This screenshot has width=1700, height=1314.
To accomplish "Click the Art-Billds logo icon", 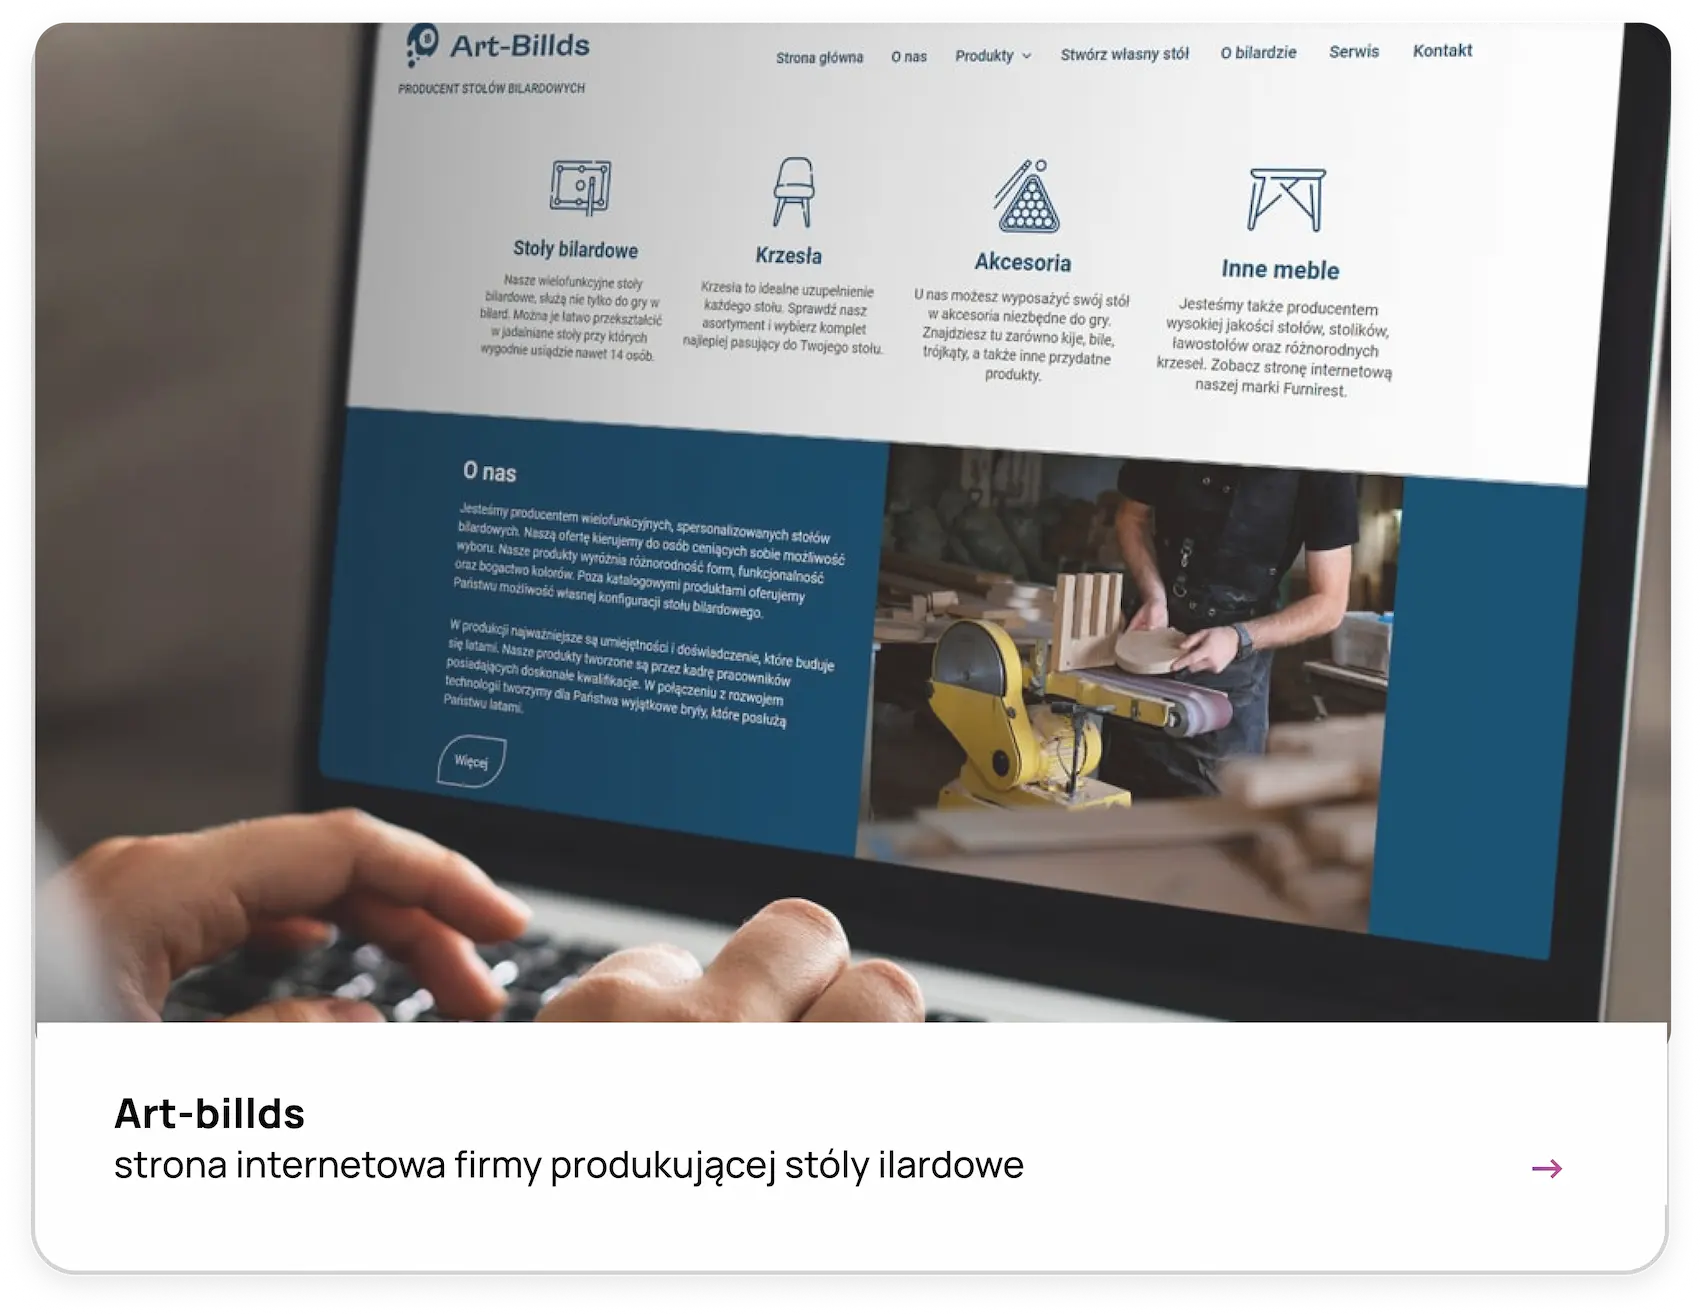I will [x=422, y=45].
